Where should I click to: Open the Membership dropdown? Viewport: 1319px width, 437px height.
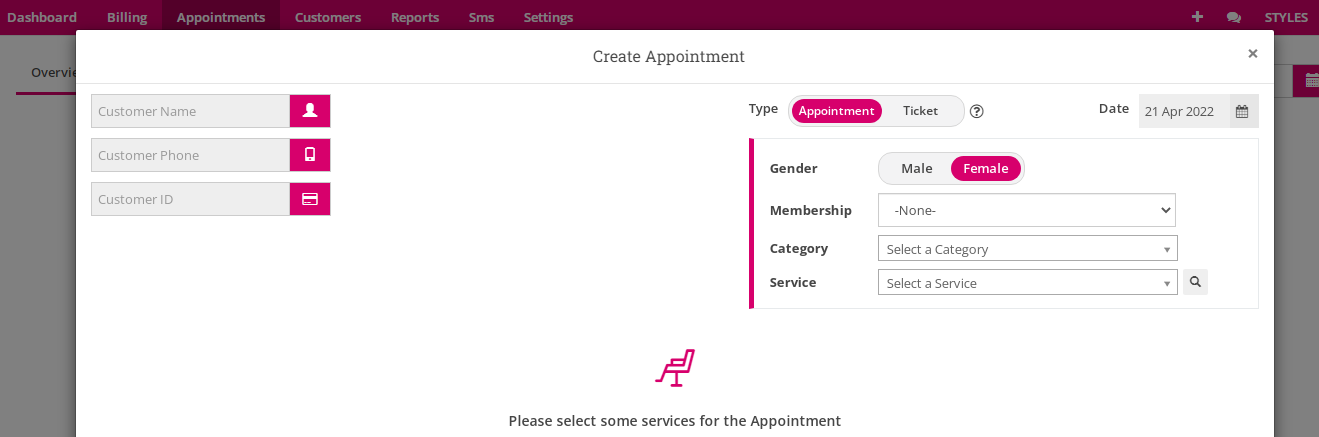[x=1027, y=211]
